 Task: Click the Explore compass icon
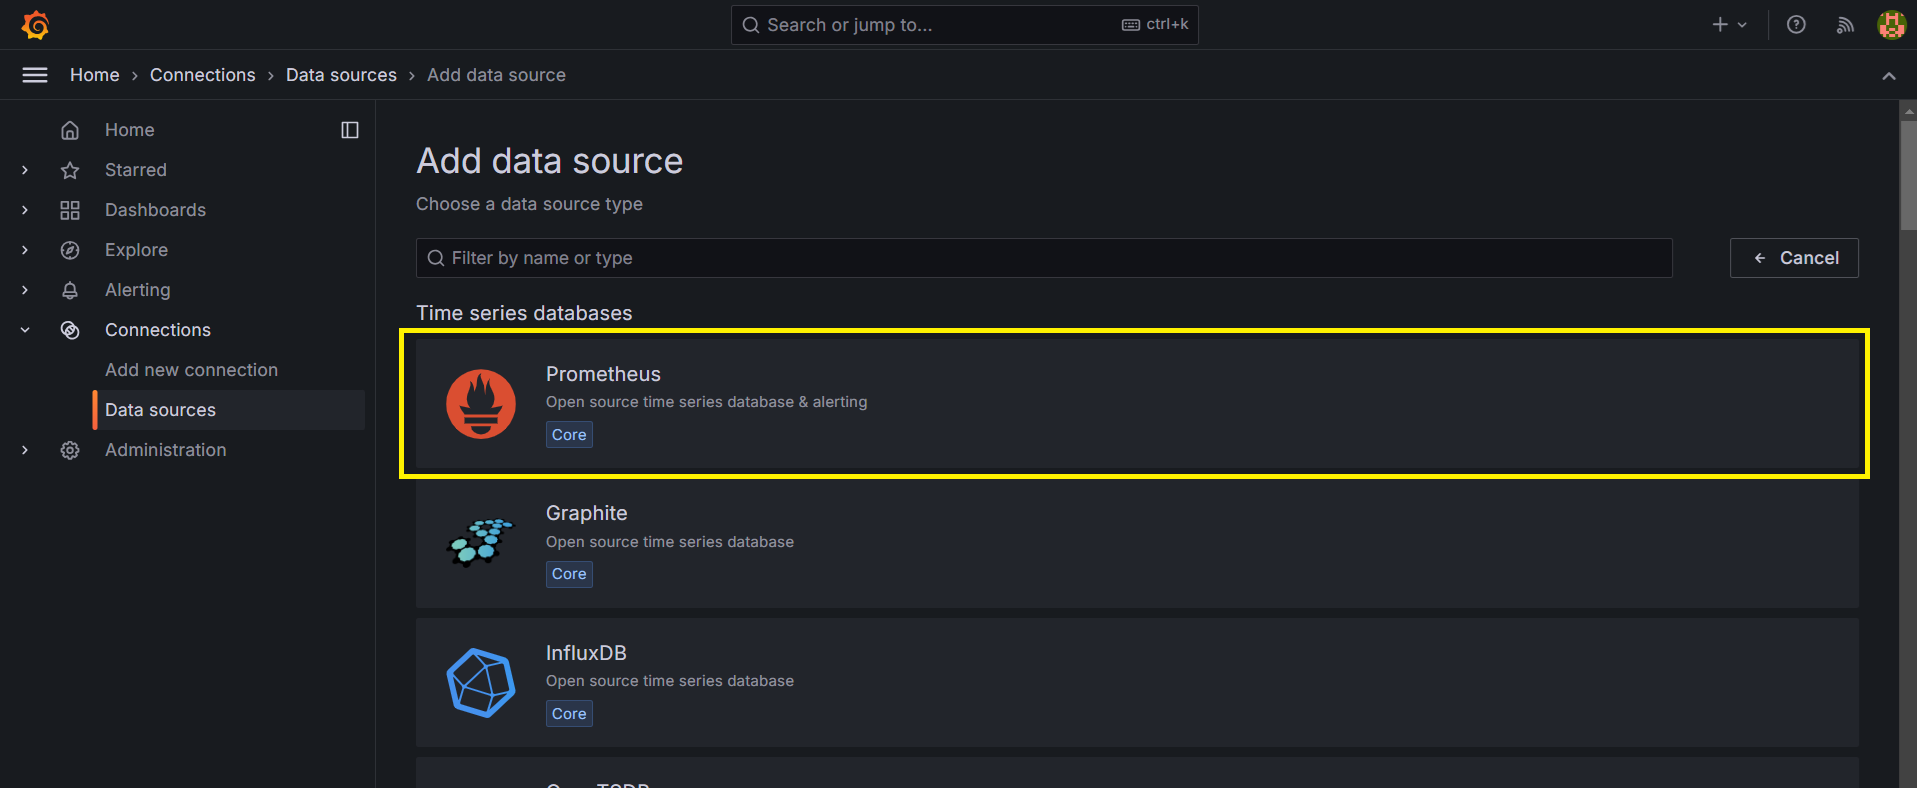coord(70,250)
